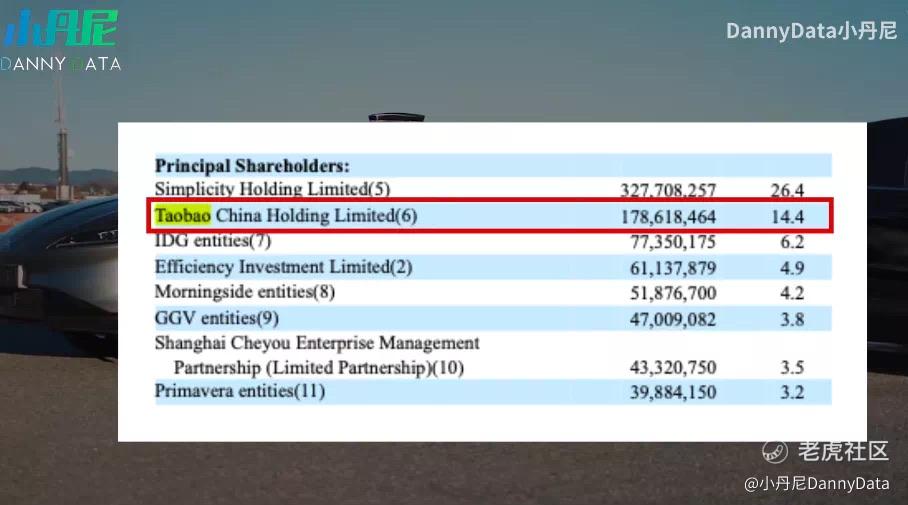
Task: Click Shanghai Cheyou Enterprise Management text
Action: 317,343
